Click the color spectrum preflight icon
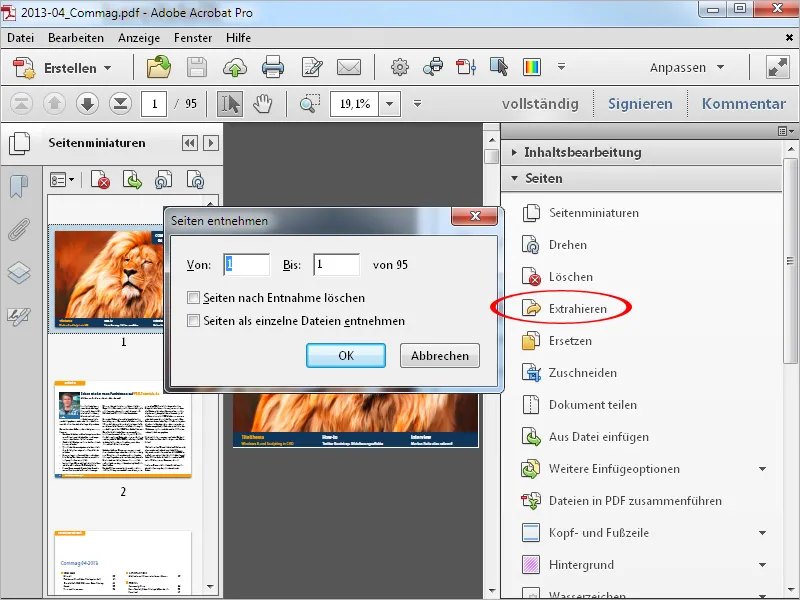 coord(532,67)
